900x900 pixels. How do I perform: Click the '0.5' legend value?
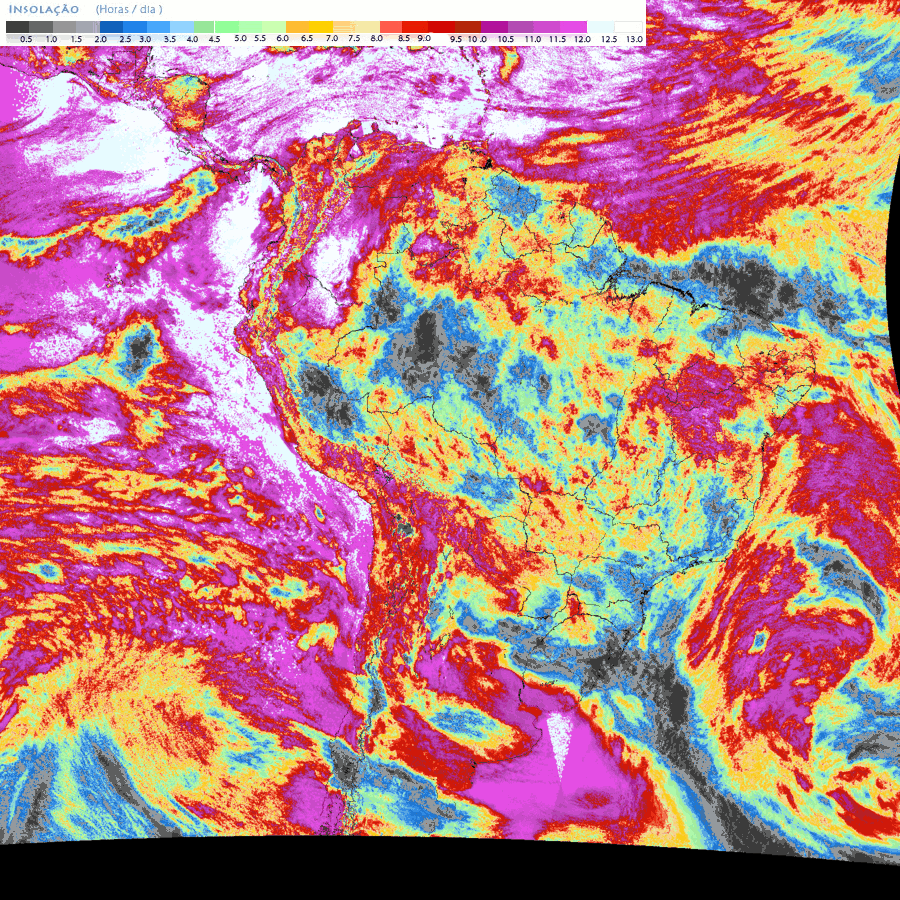click(x=26, y=39)
